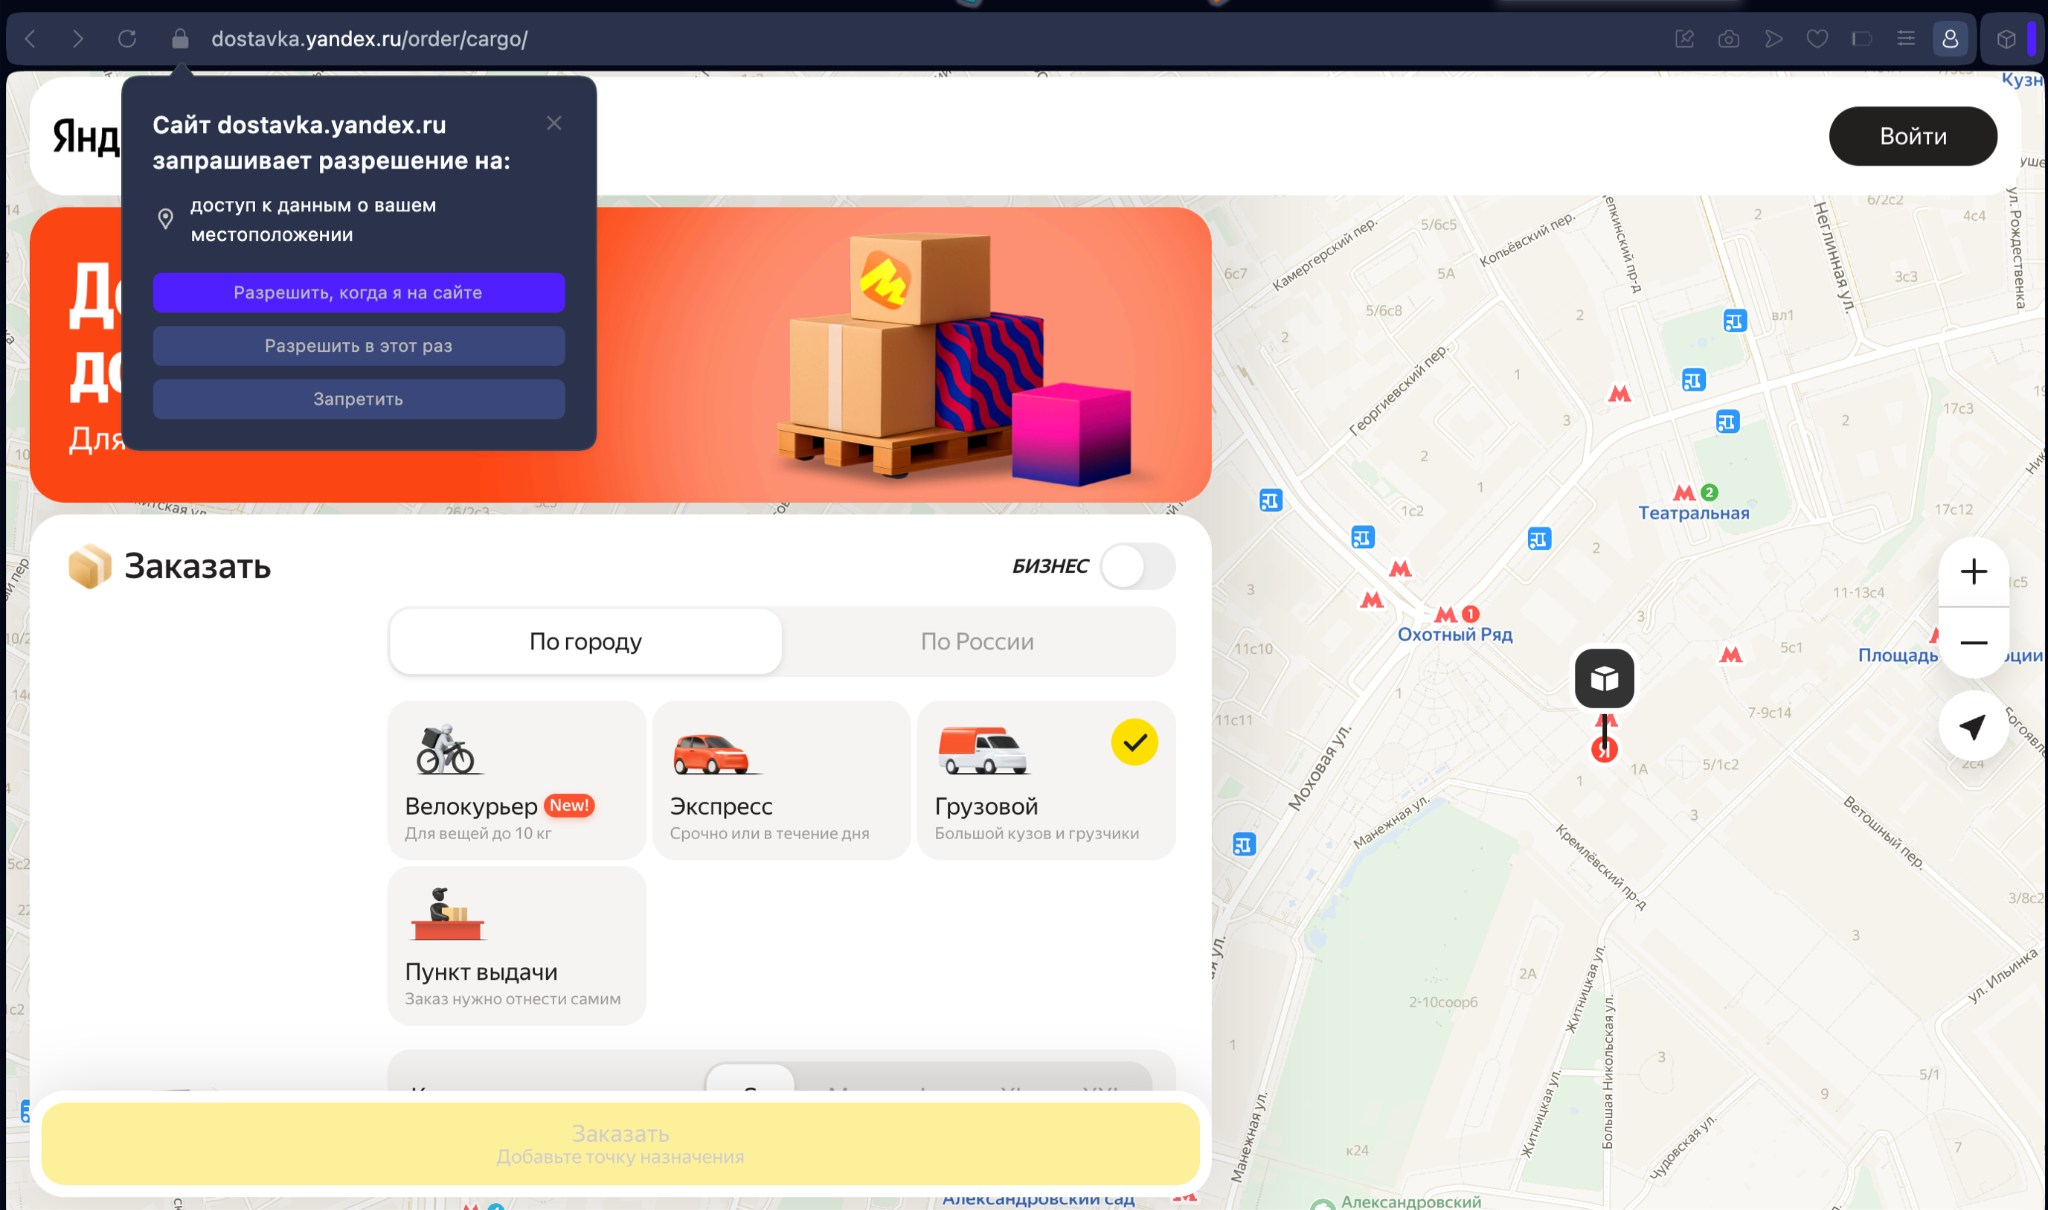
Task: Choose the Пункт выдачи option
Action: click(x=516, y=945)
